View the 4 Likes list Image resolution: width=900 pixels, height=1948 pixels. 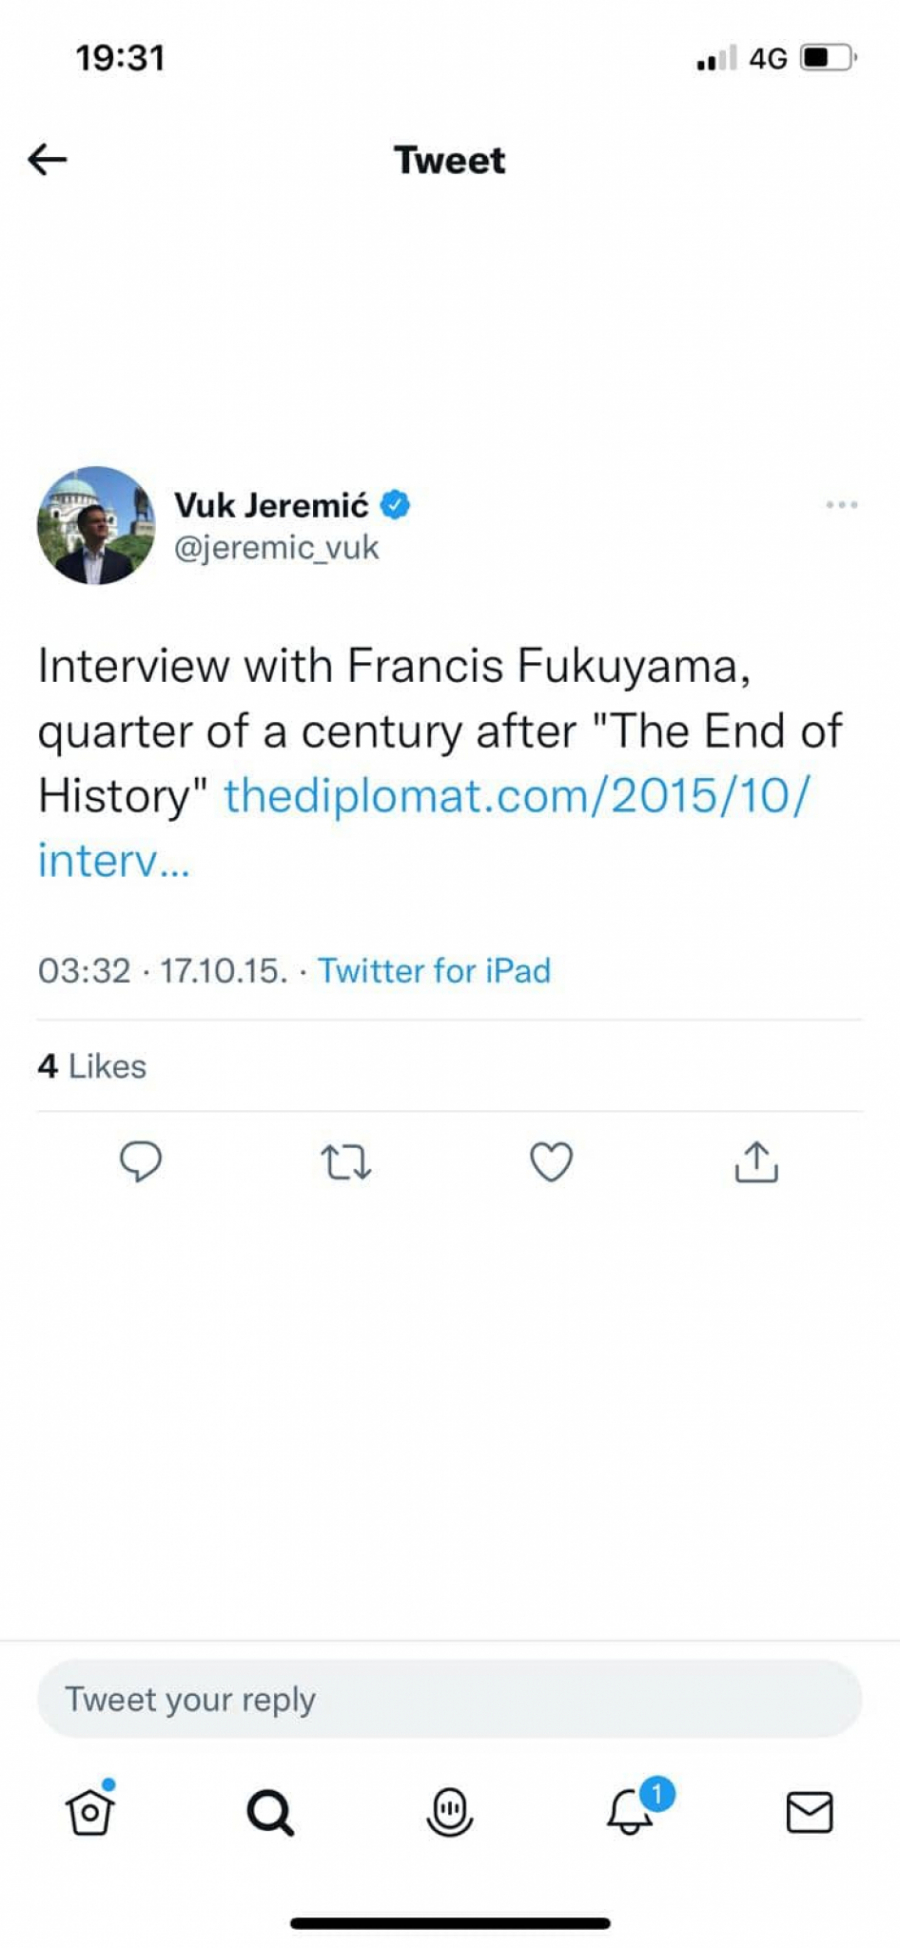(92, 1066)
